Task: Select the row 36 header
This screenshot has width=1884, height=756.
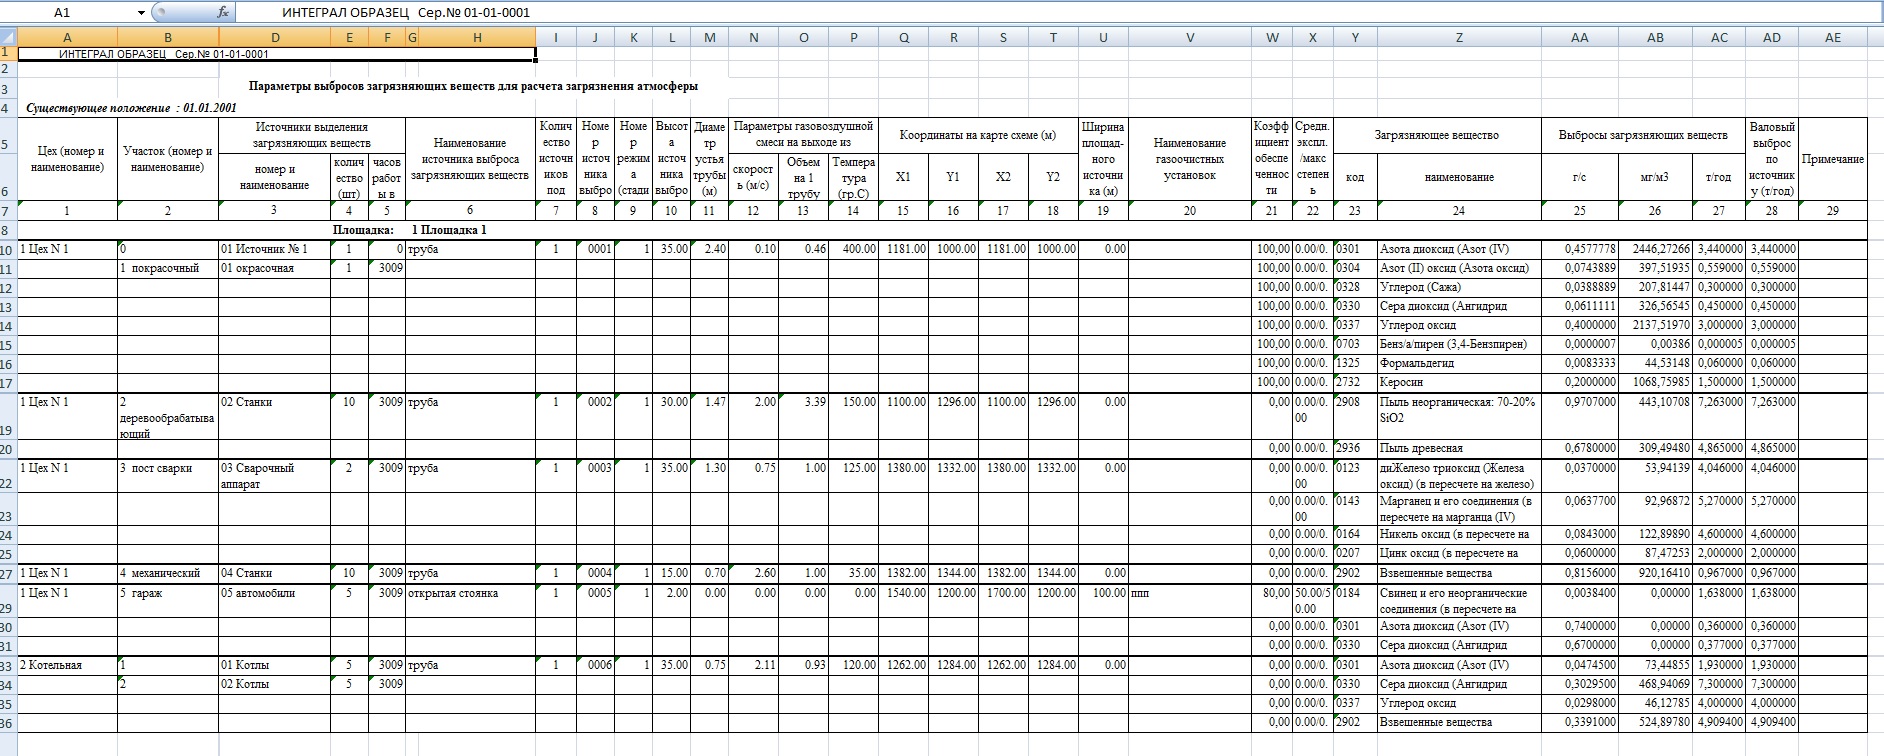Action: [x=8, y=722]
